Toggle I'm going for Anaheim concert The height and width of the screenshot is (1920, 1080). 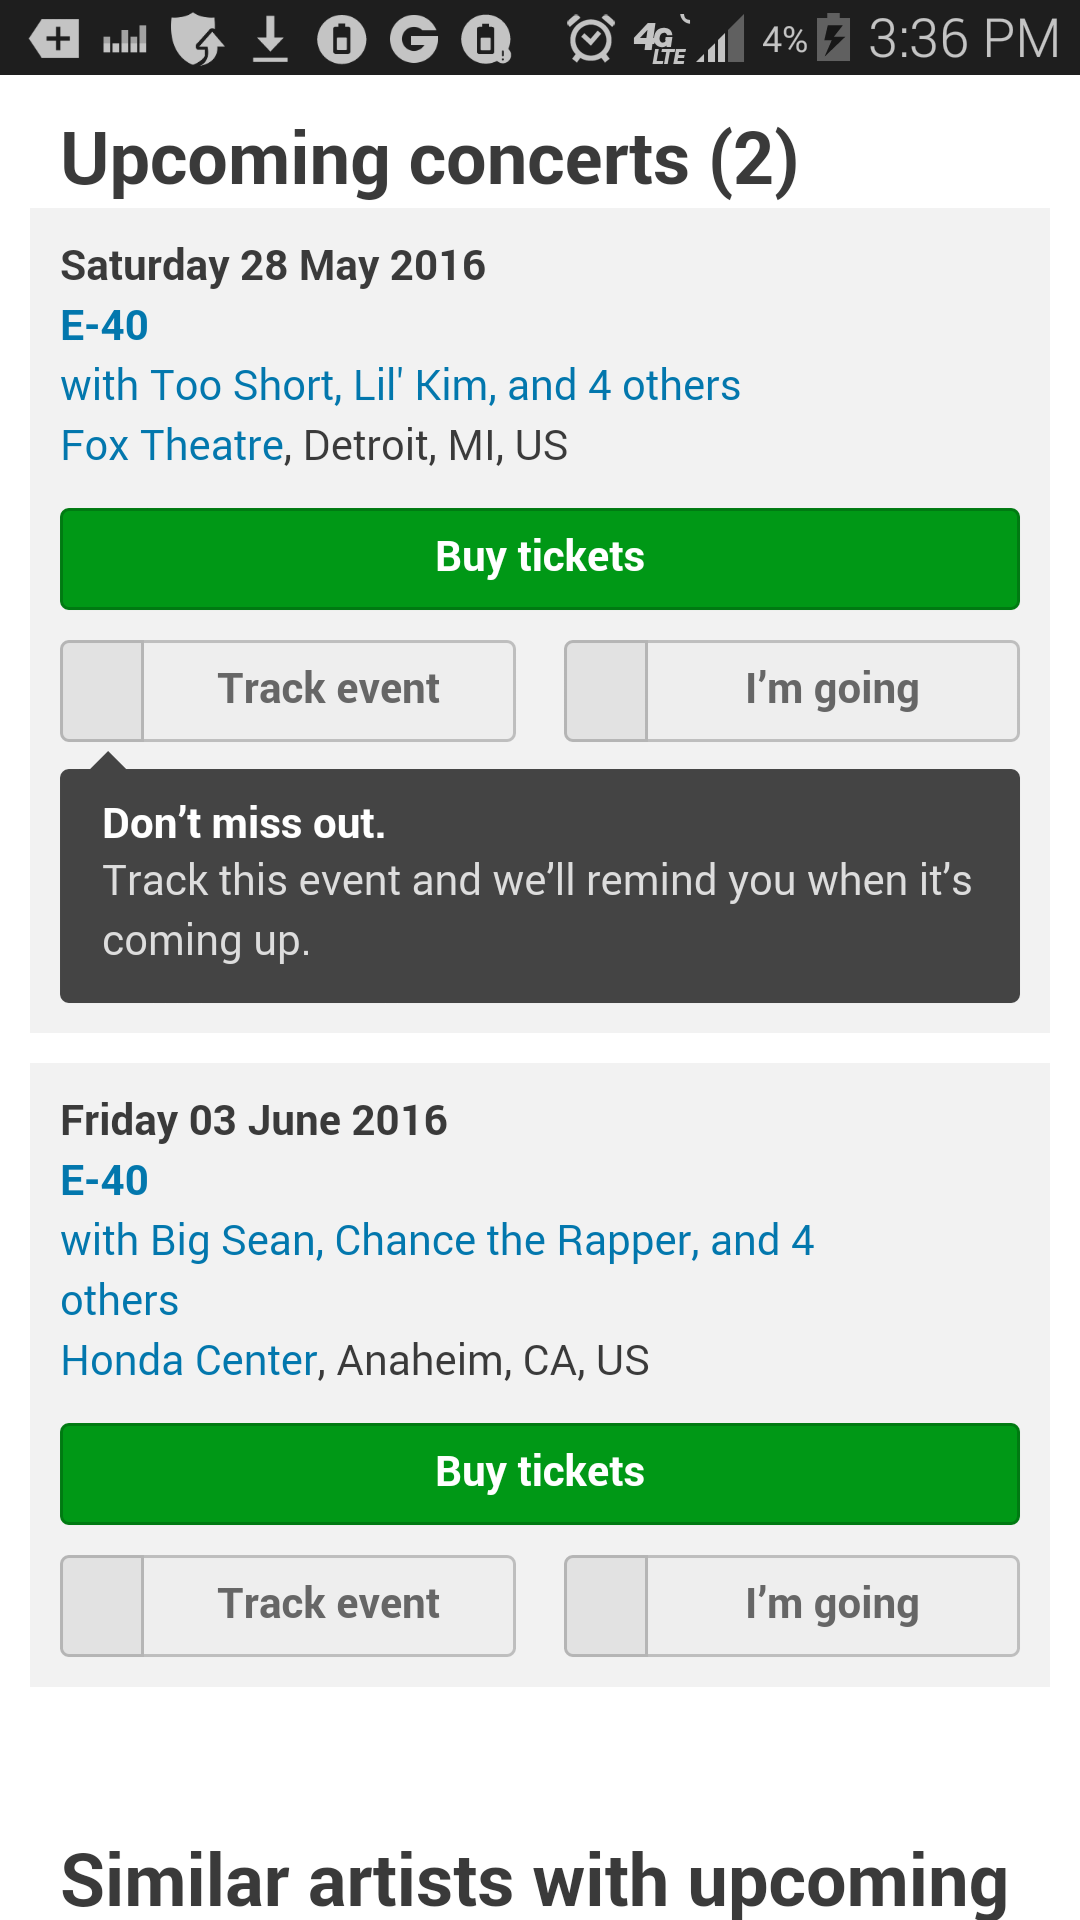click(x=606, y=1606)
